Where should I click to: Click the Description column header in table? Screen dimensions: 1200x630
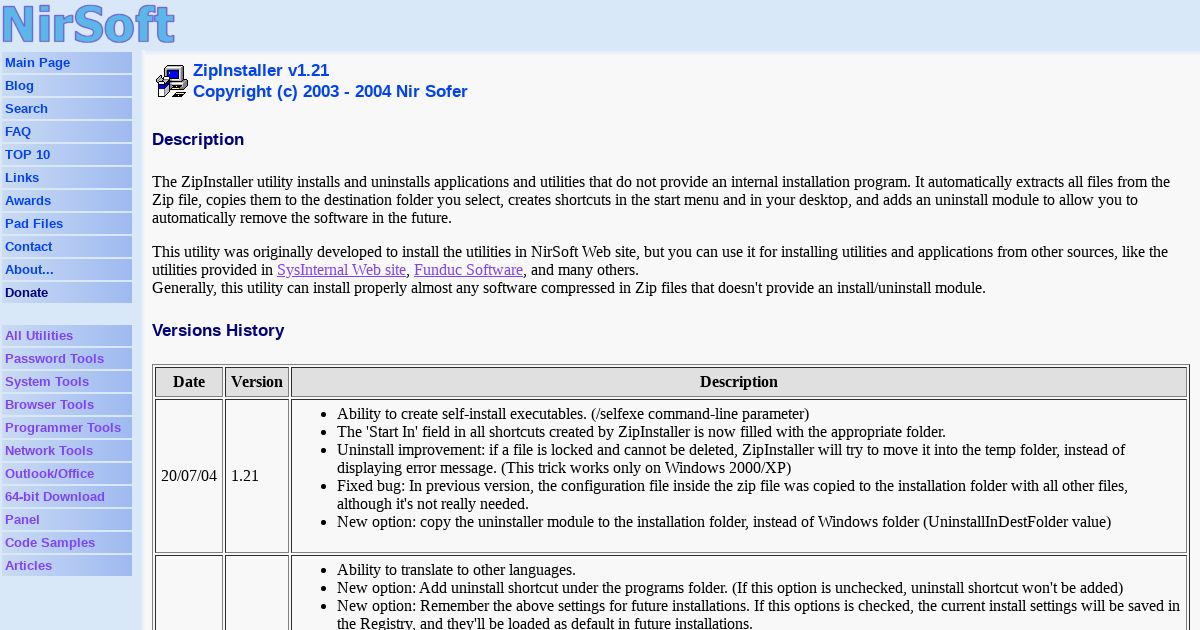(739, 382)
